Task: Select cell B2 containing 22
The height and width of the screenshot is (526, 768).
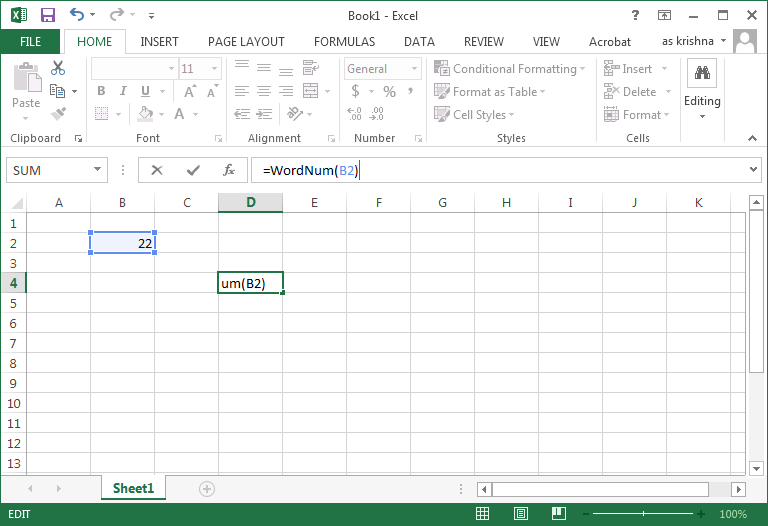Action: coord(122,243)
